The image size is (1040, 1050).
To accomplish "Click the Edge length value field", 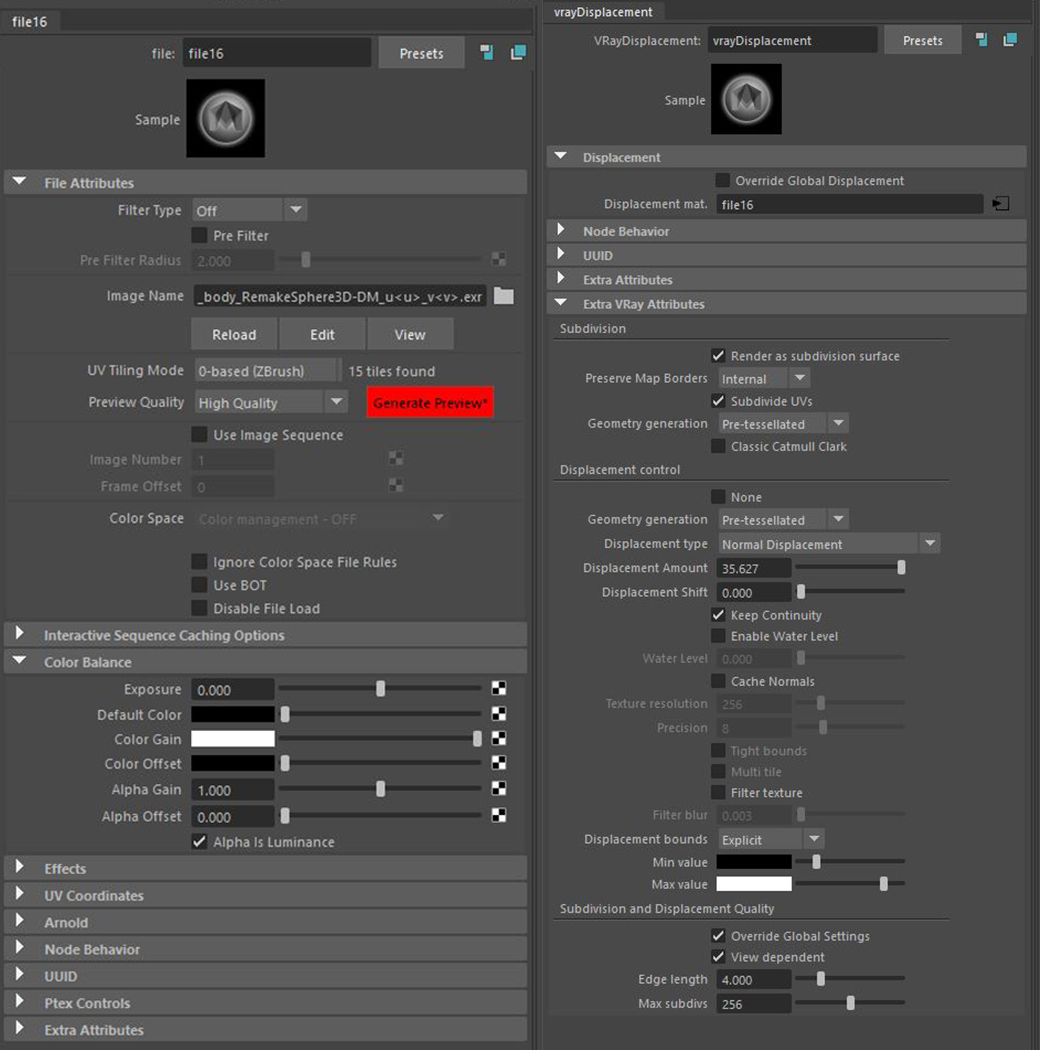I will click(754, 979).
